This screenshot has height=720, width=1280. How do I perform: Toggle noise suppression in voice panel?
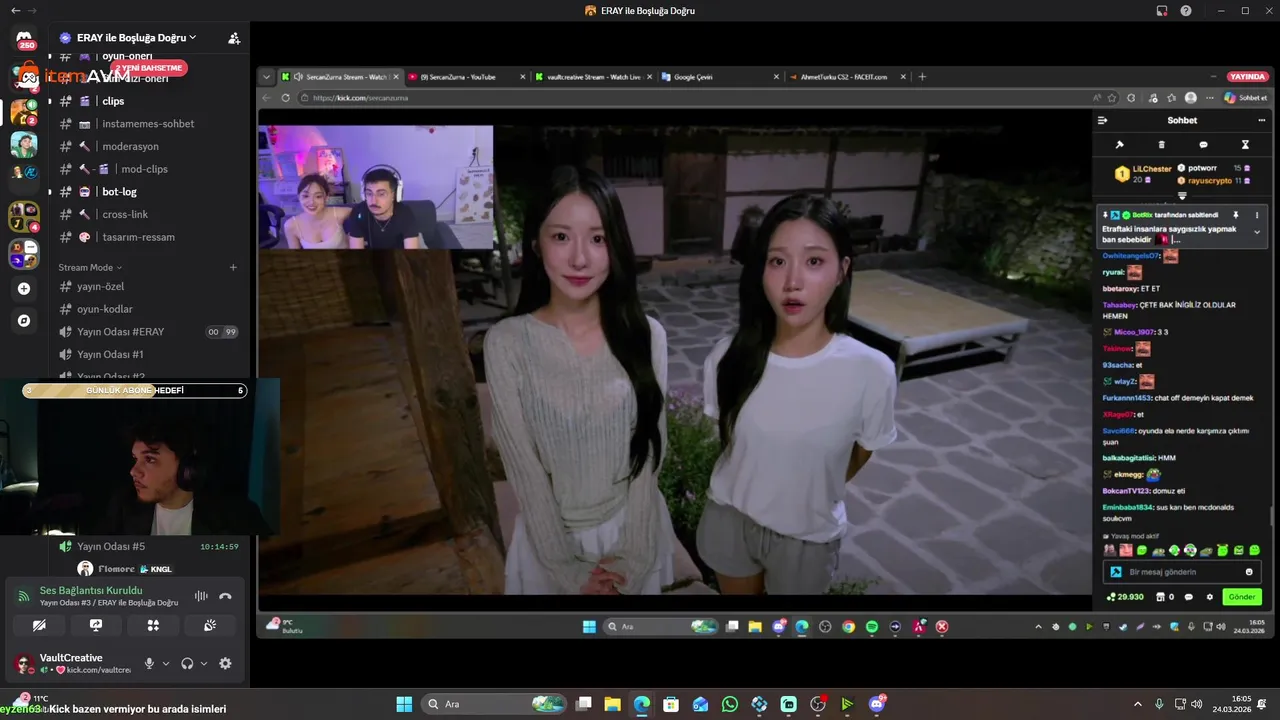[x=201, y=596]
